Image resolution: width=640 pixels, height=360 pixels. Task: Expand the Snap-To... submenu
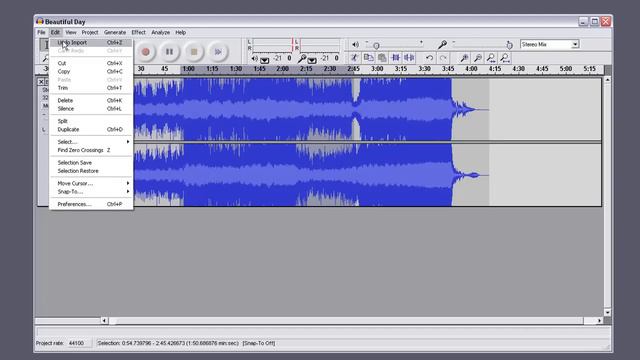click(91, 191)
